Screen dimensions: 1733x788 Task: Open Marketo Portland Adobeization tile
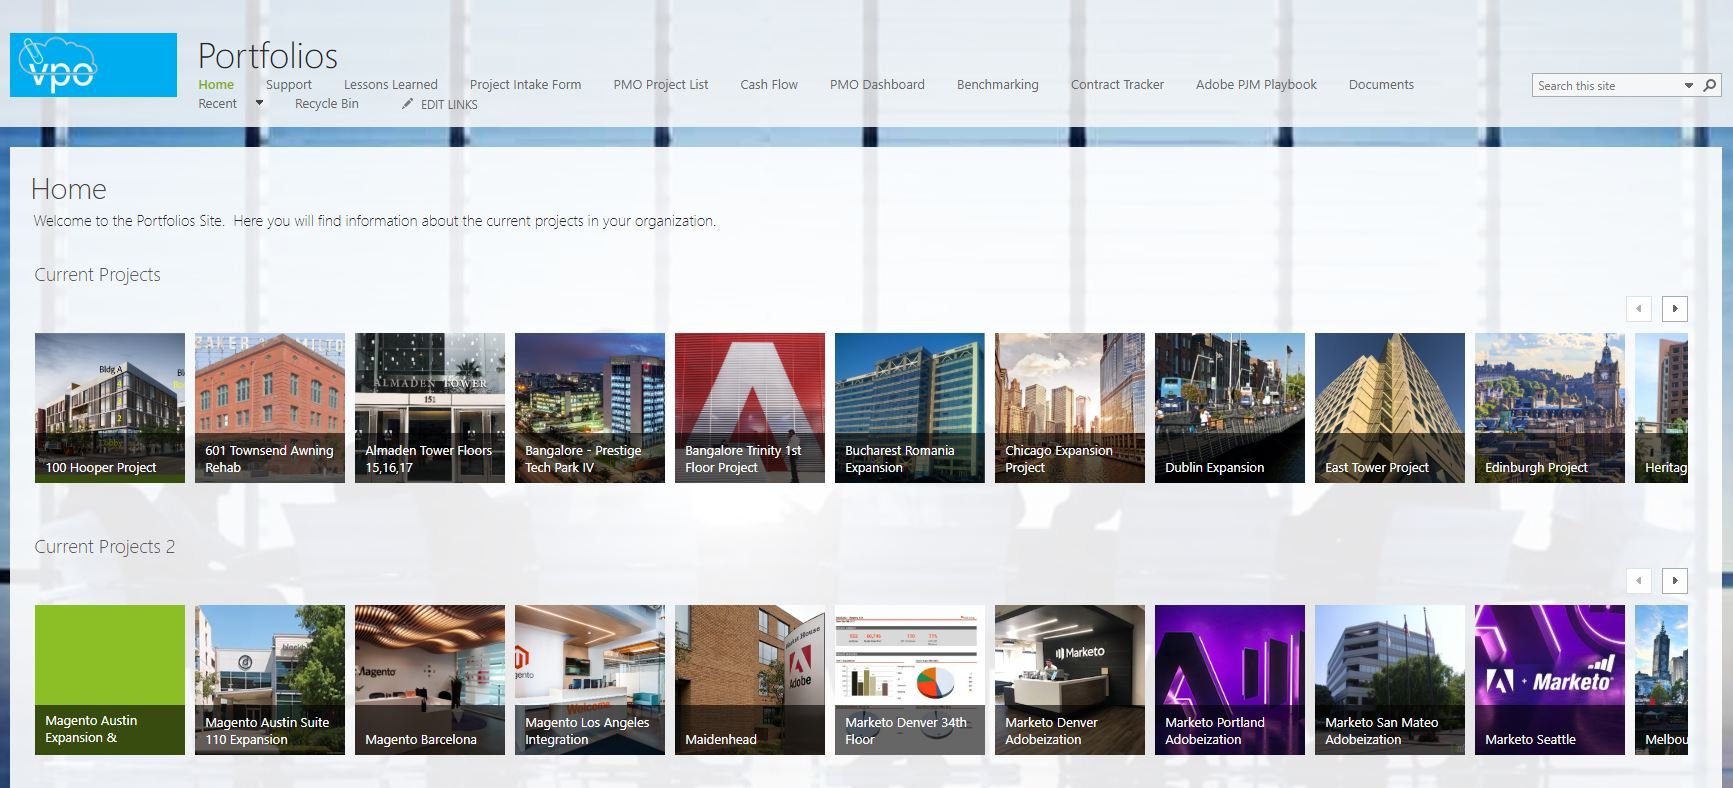point(1230,680)
